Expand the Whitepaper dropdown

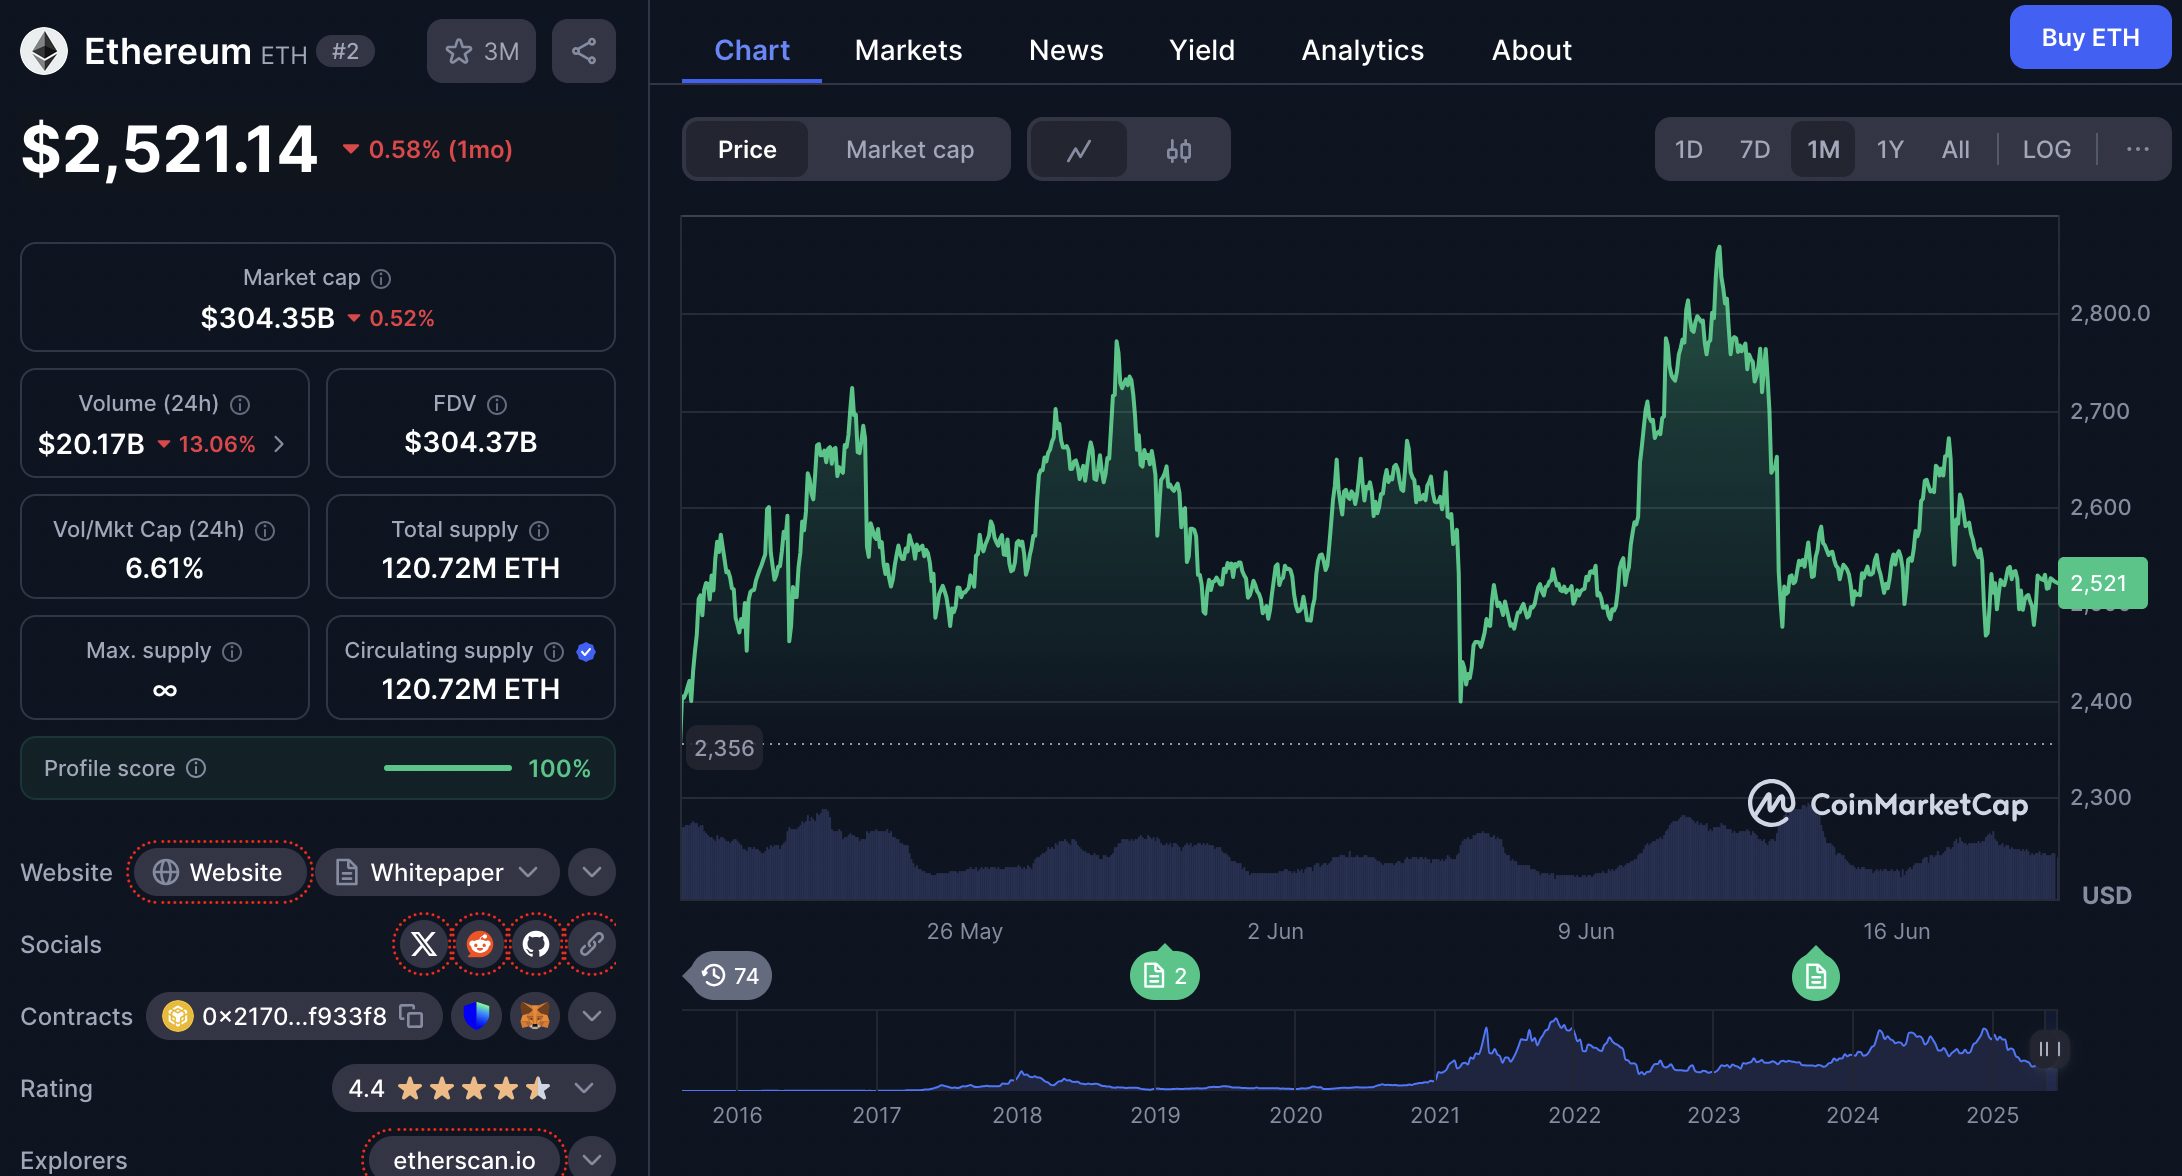[x=437, y=872]
